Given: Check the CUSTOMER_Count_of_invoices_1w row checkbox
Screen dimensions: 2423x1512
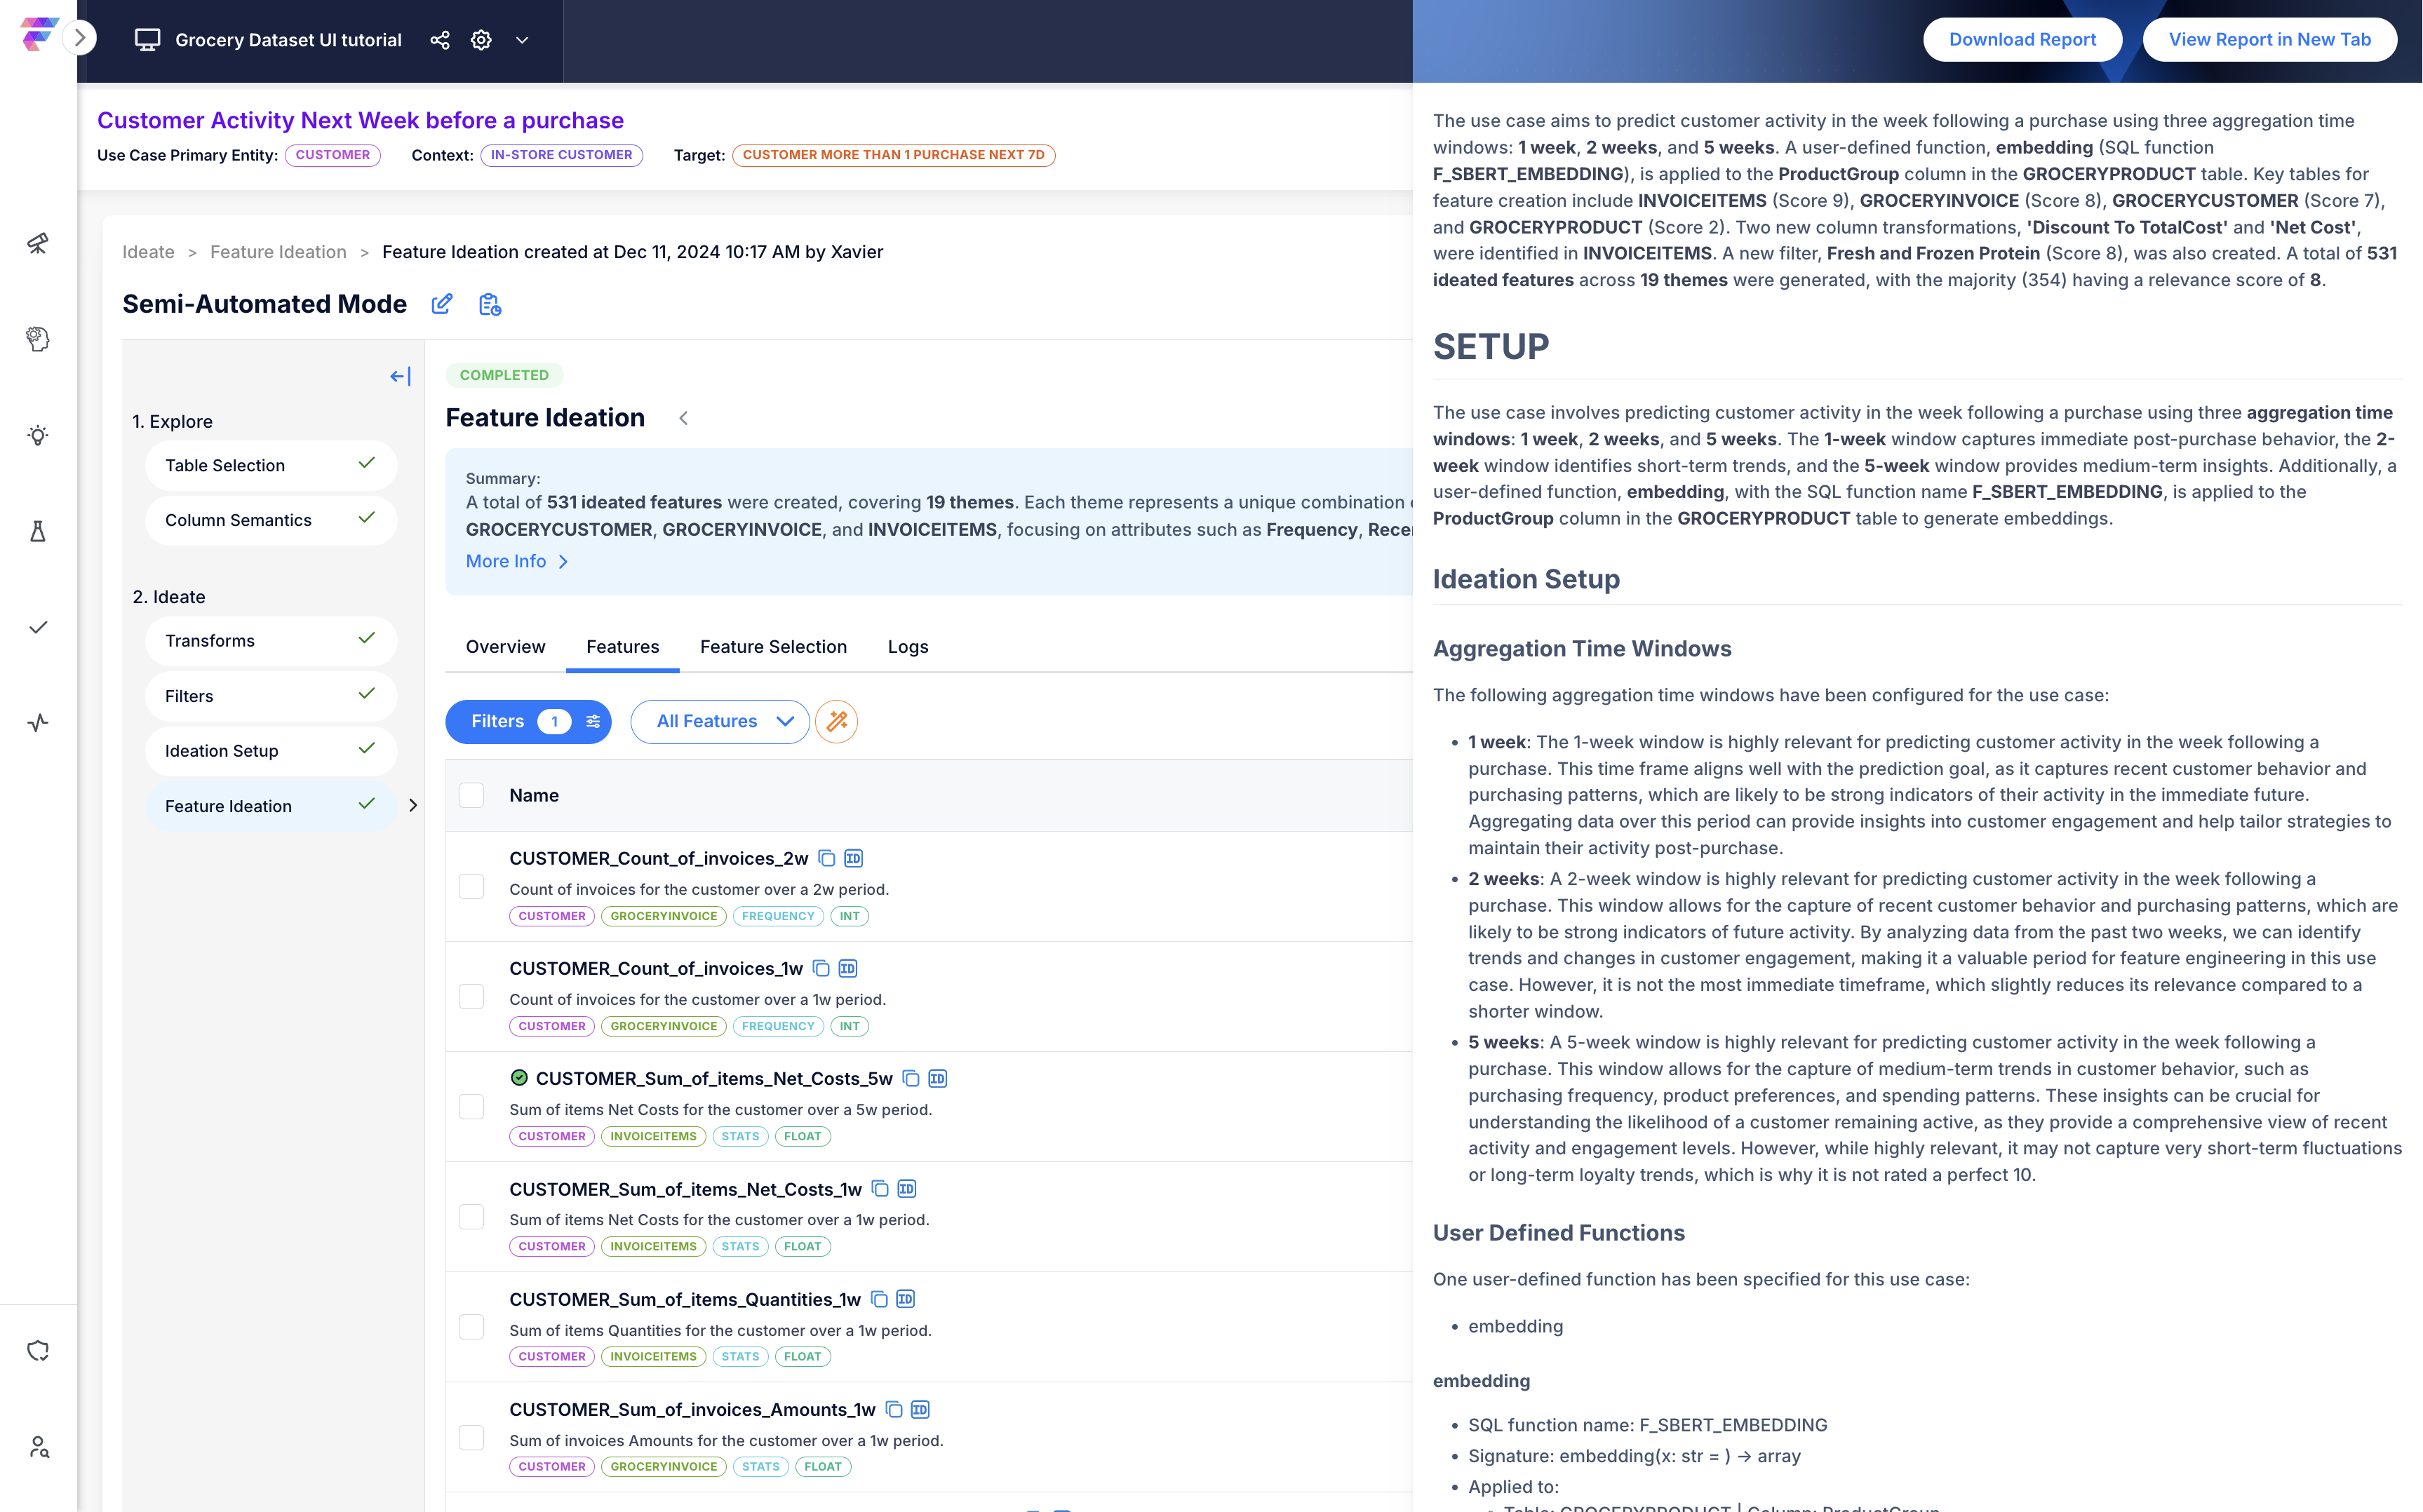Looking at the screenshot, I should click(x=471, y=996).
